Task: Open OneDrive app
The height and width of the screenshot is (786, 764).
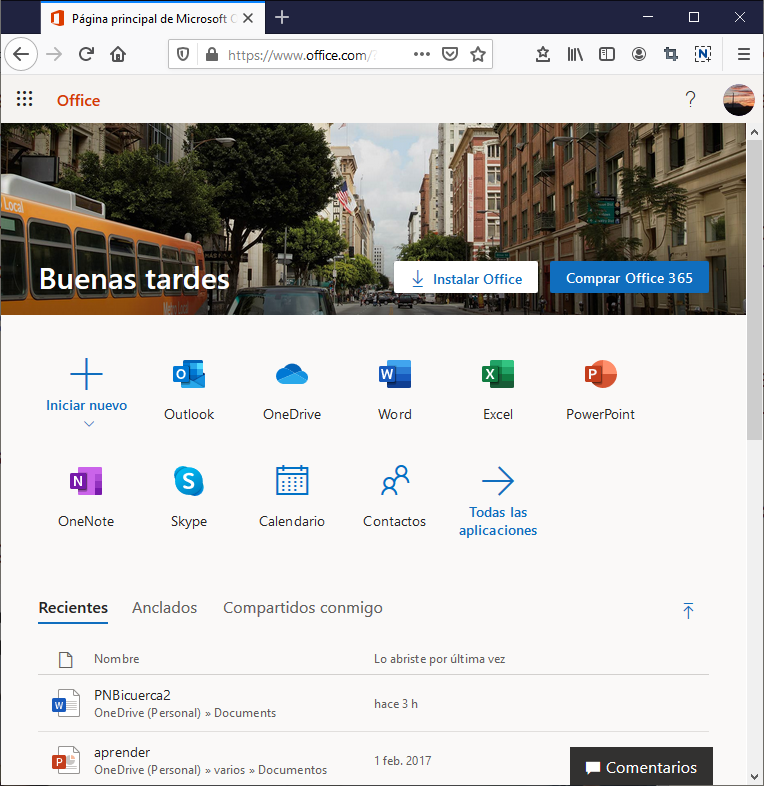Action: [292, 390]
